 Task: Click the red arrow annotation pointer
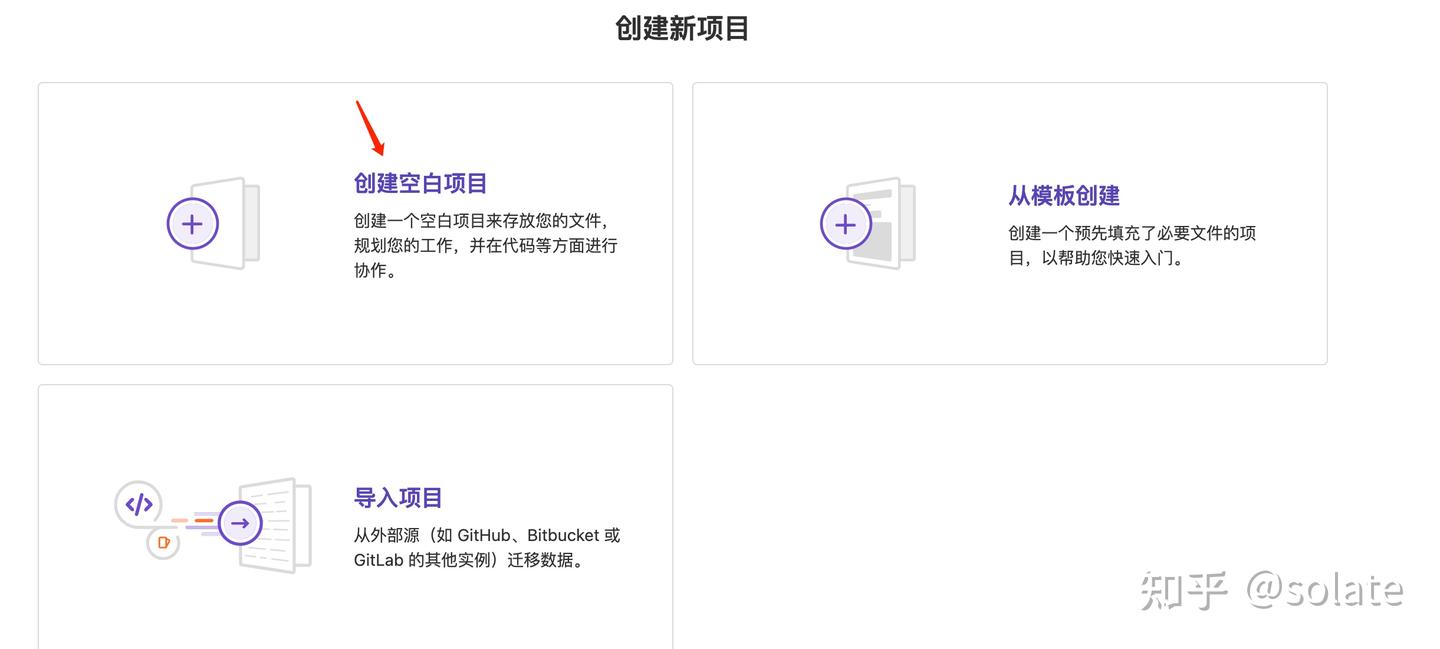tap(370, 124)
